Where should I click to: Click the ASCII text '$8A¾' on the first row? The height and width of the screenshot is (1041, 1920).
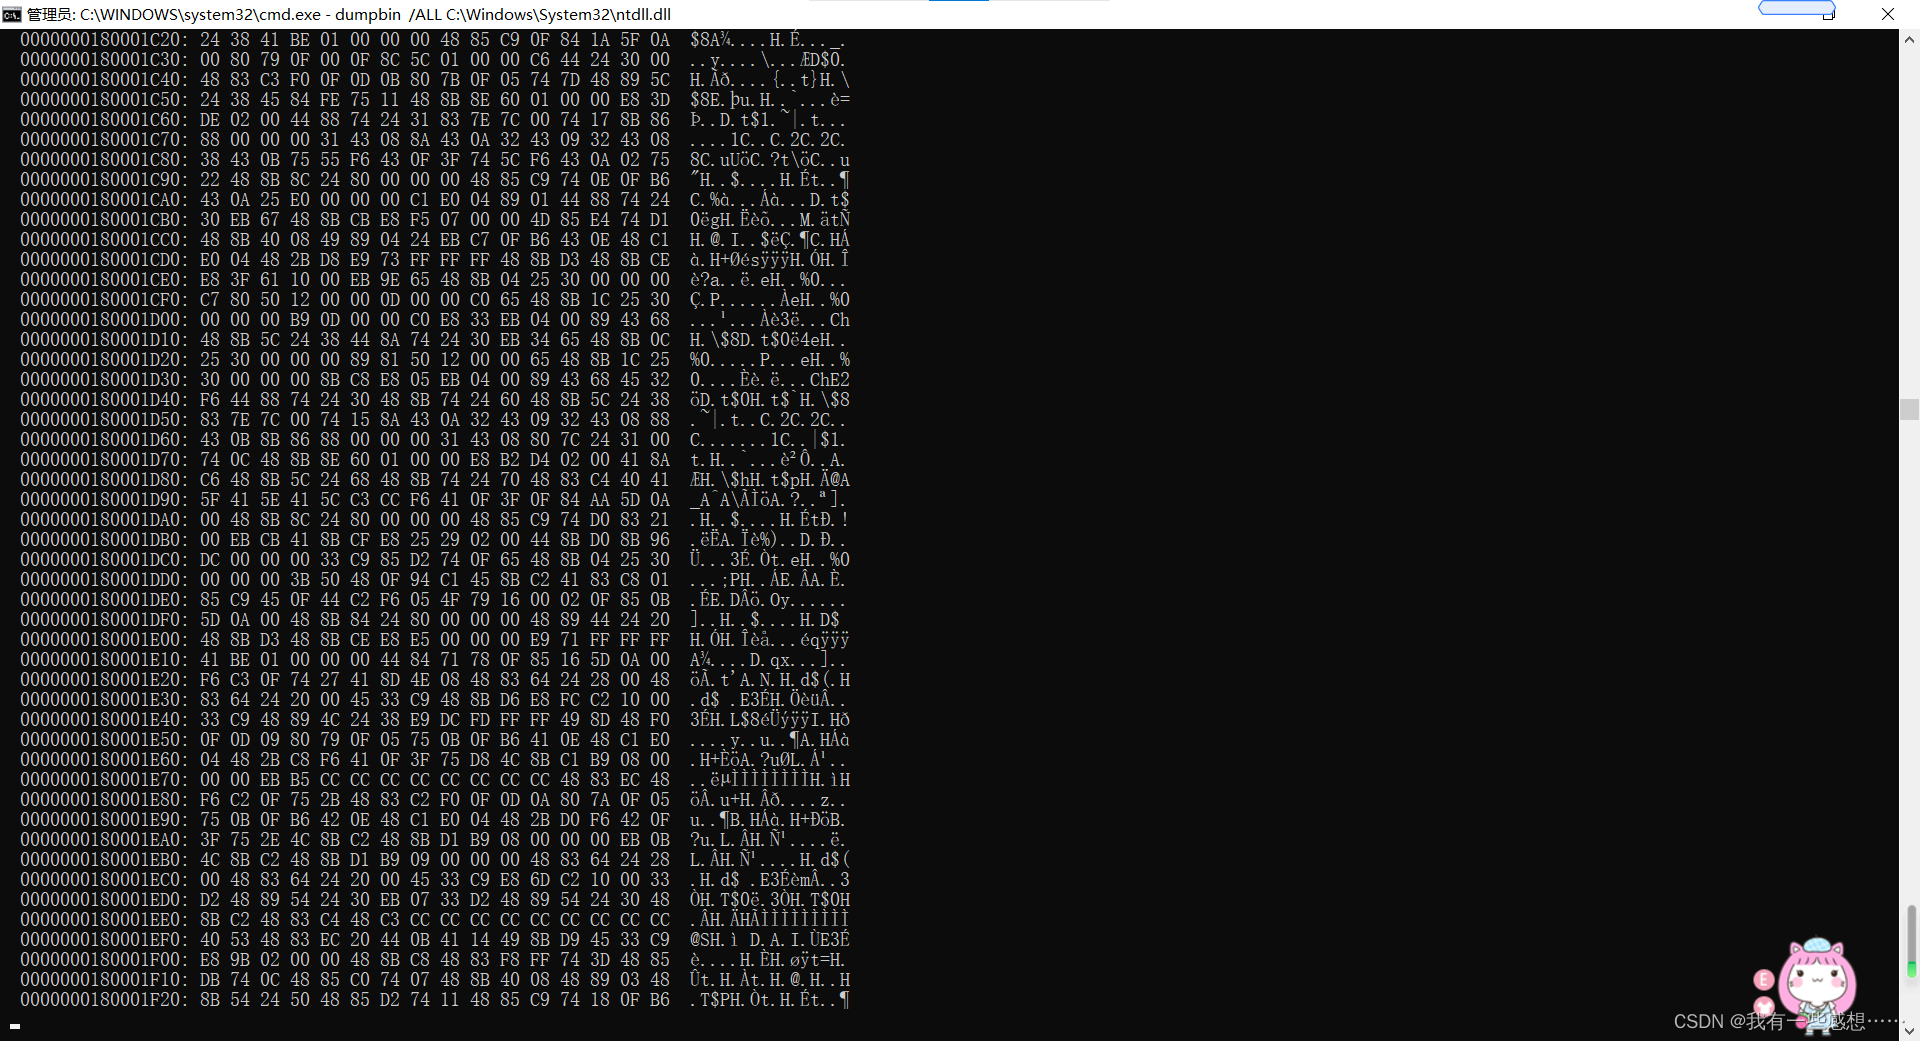711,40
